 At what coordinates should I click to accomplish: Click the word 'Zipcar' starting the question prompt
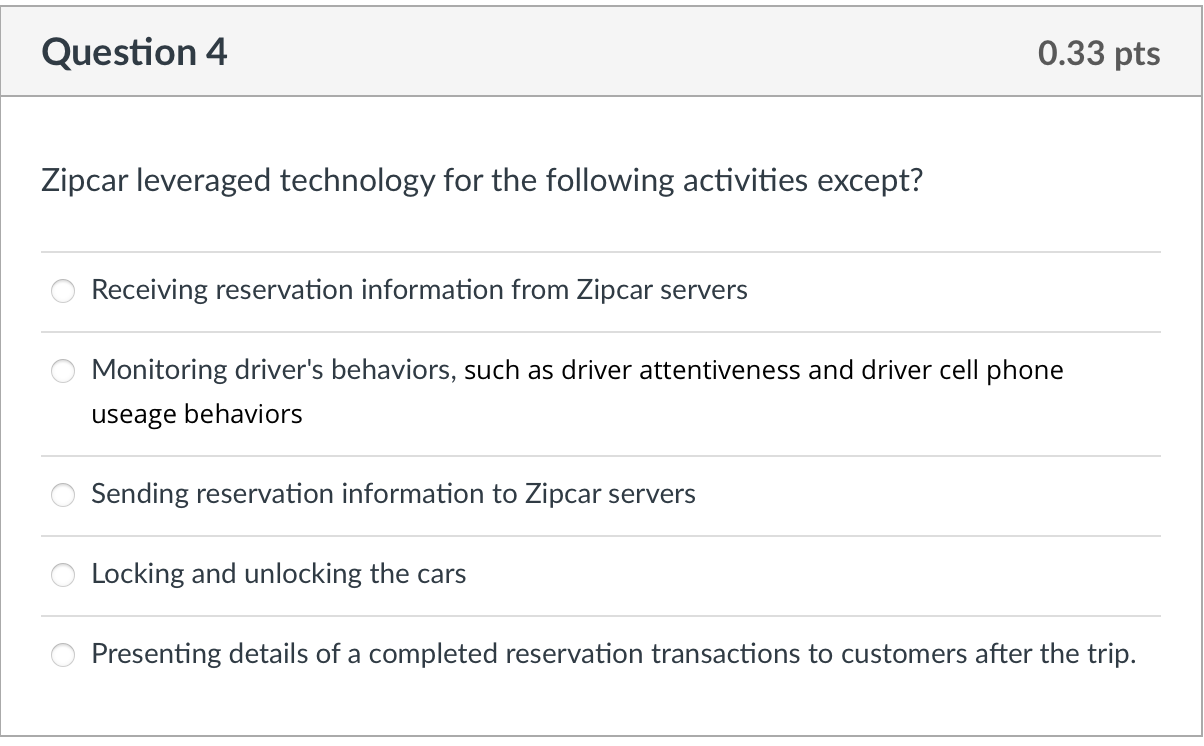[x=83, y=181]
